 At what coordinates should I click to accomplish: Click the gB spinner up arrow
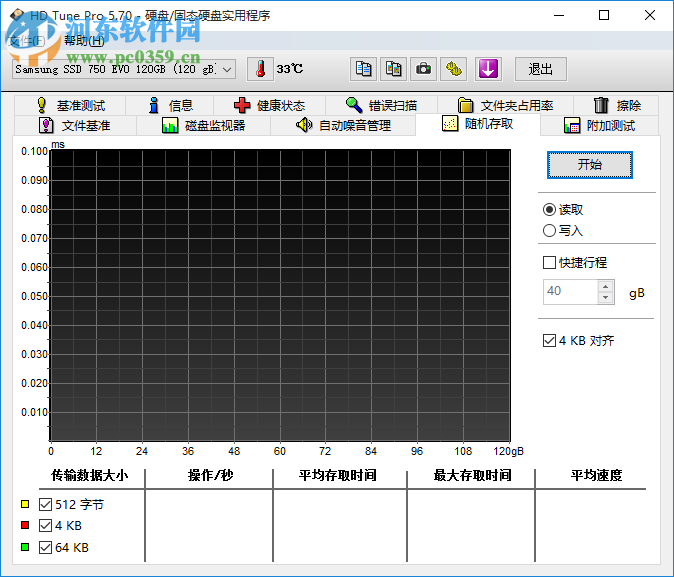point(606,286)
